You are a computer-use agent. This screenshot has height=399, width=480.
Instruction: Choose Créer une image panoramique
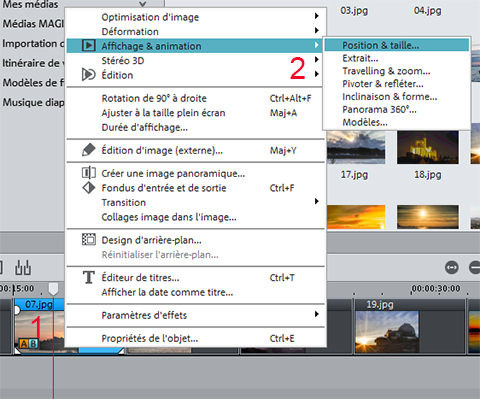(196, 173)
